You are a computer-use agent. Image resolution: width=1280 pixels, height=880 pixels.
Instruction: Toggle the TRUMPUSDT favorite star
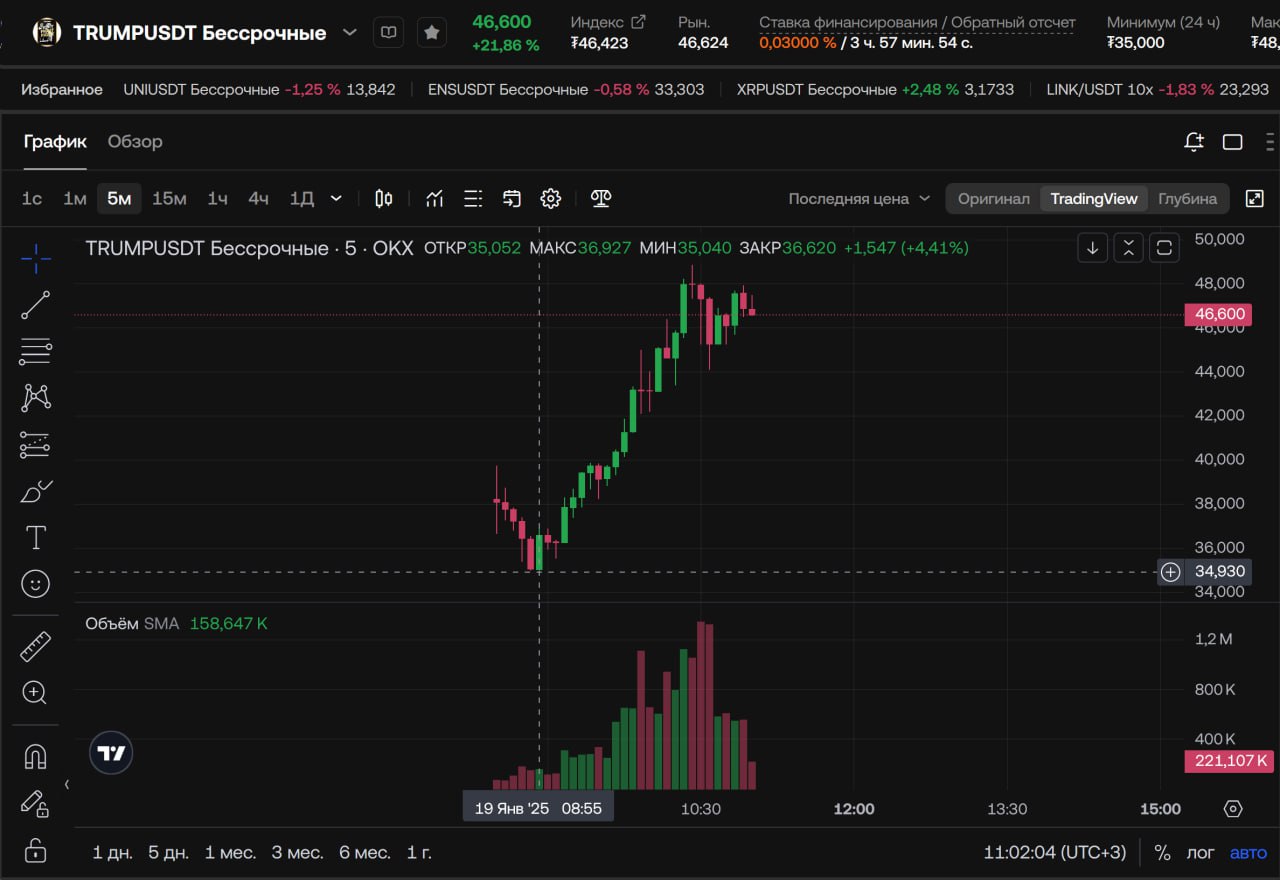point(431,33)
